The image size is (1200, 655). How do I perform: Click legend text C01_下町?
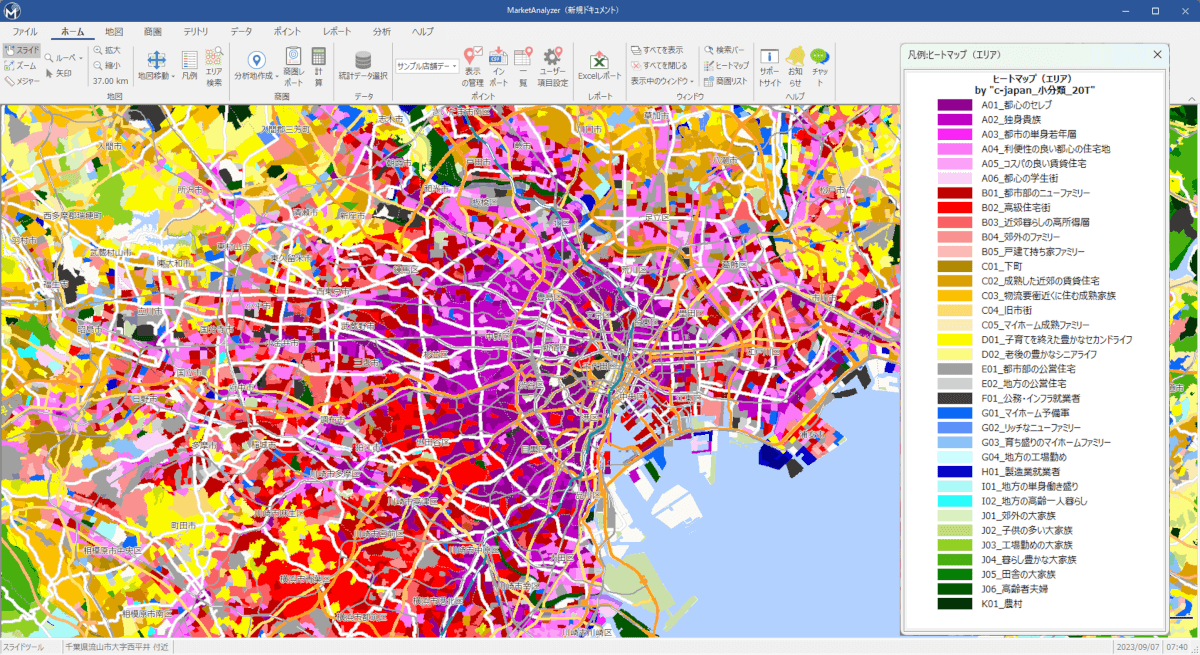click(x=1002, y=266)
